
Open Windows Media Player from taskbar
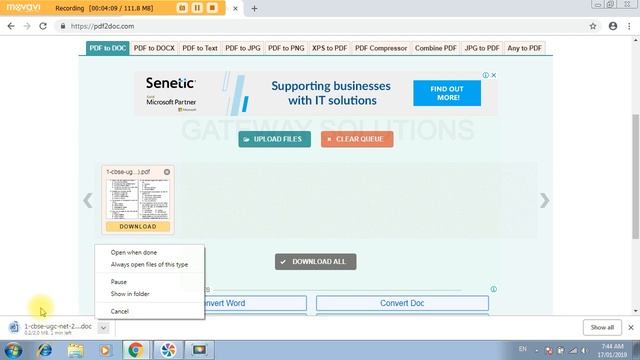point(105,350)
